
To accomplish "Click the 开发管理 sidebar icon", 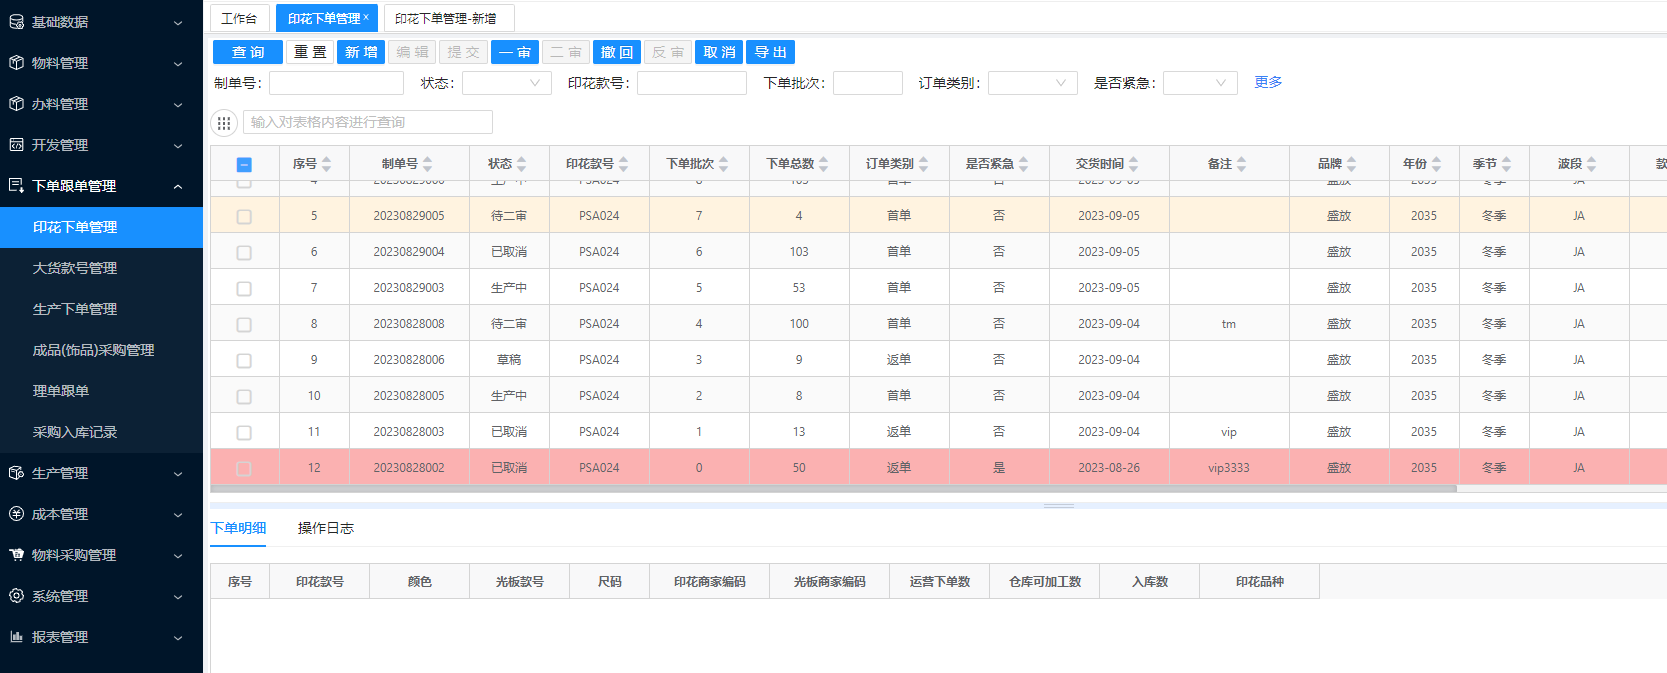I will (16, 145).
